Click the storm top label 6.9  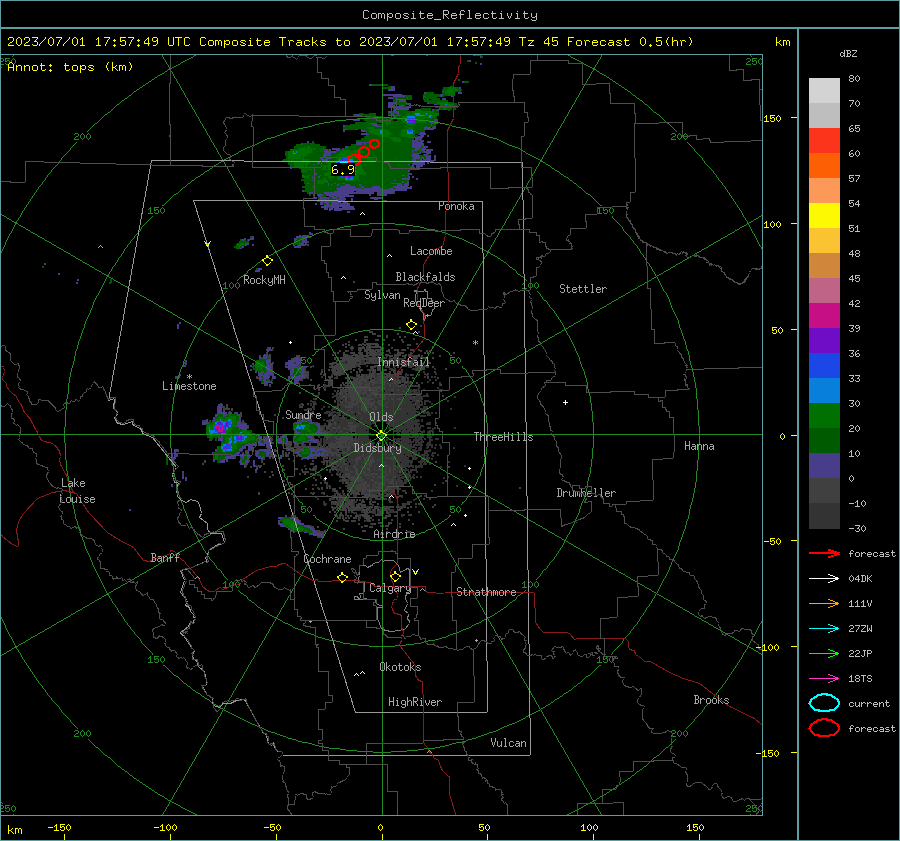coord(343,170)
